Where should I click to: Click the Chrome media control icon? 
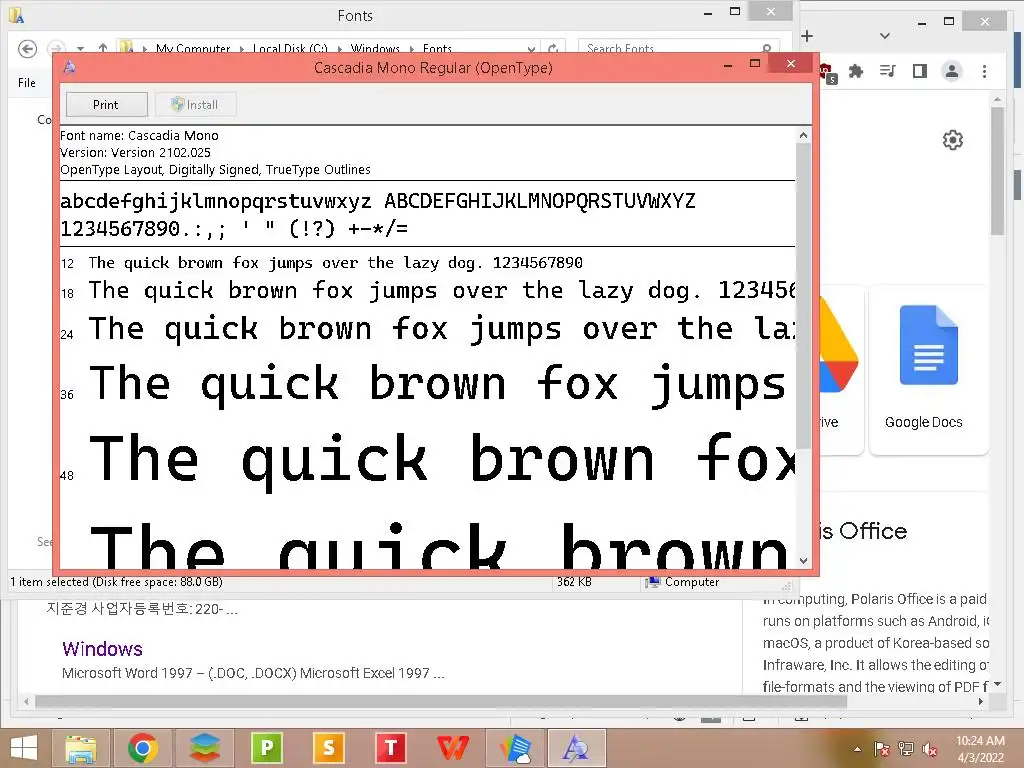888,71
